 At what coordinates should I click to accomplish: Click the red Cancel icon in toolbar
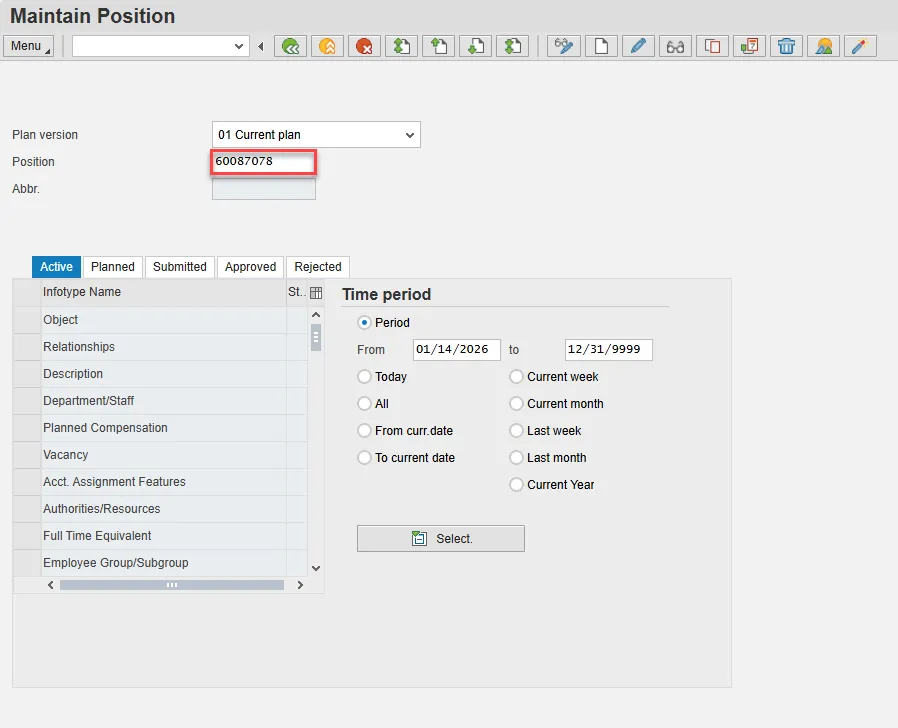364,46
